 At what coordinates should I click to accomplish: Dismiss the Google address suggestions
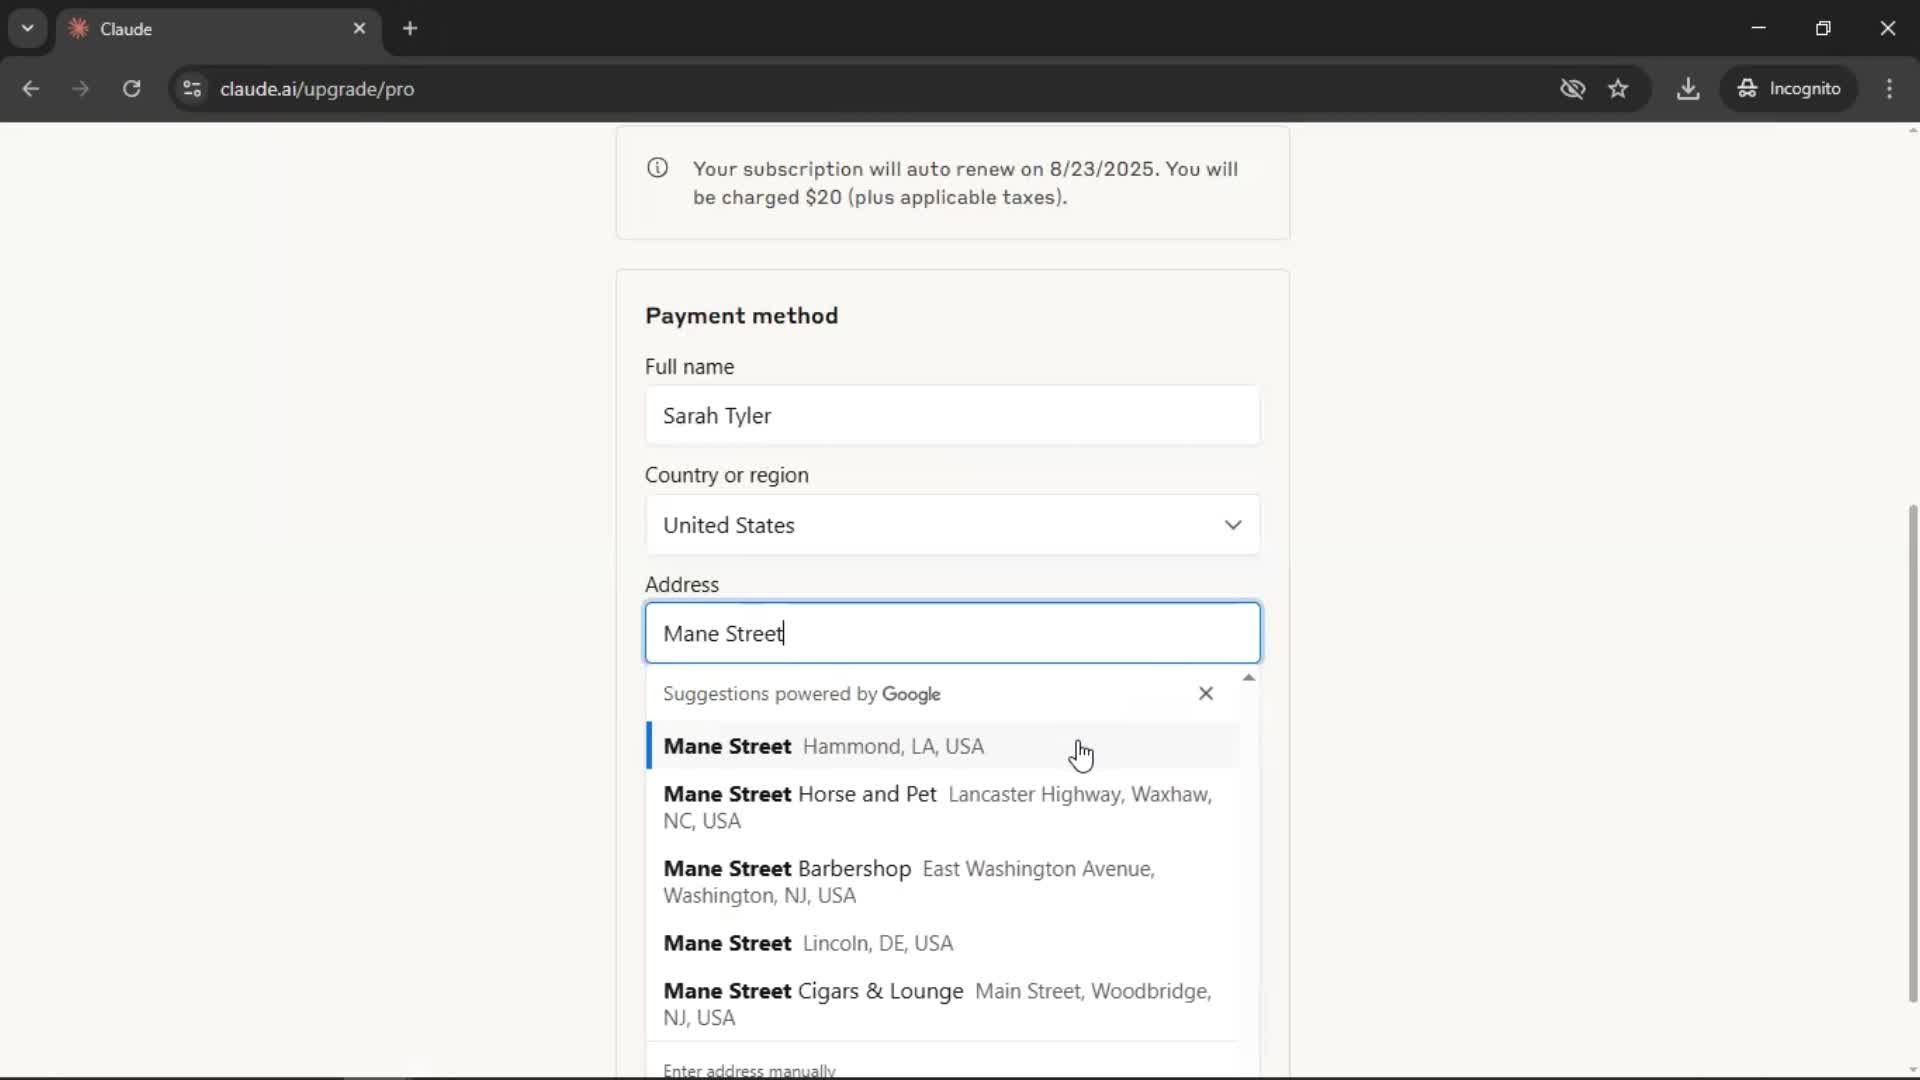tap(1206, 693)
